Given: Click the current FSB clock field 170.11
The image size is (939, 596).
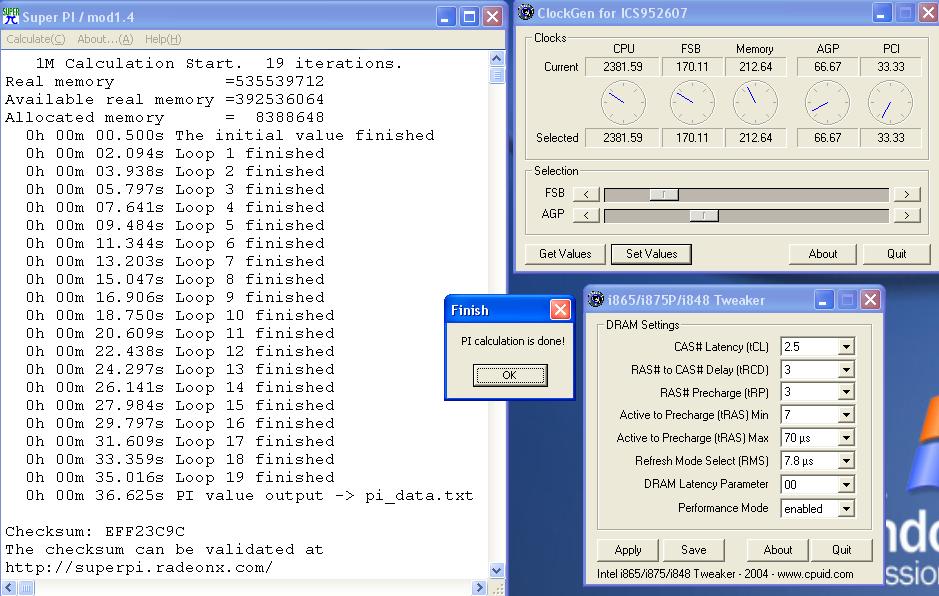Looking at the screenshot, I should click(x=692, y=67).
